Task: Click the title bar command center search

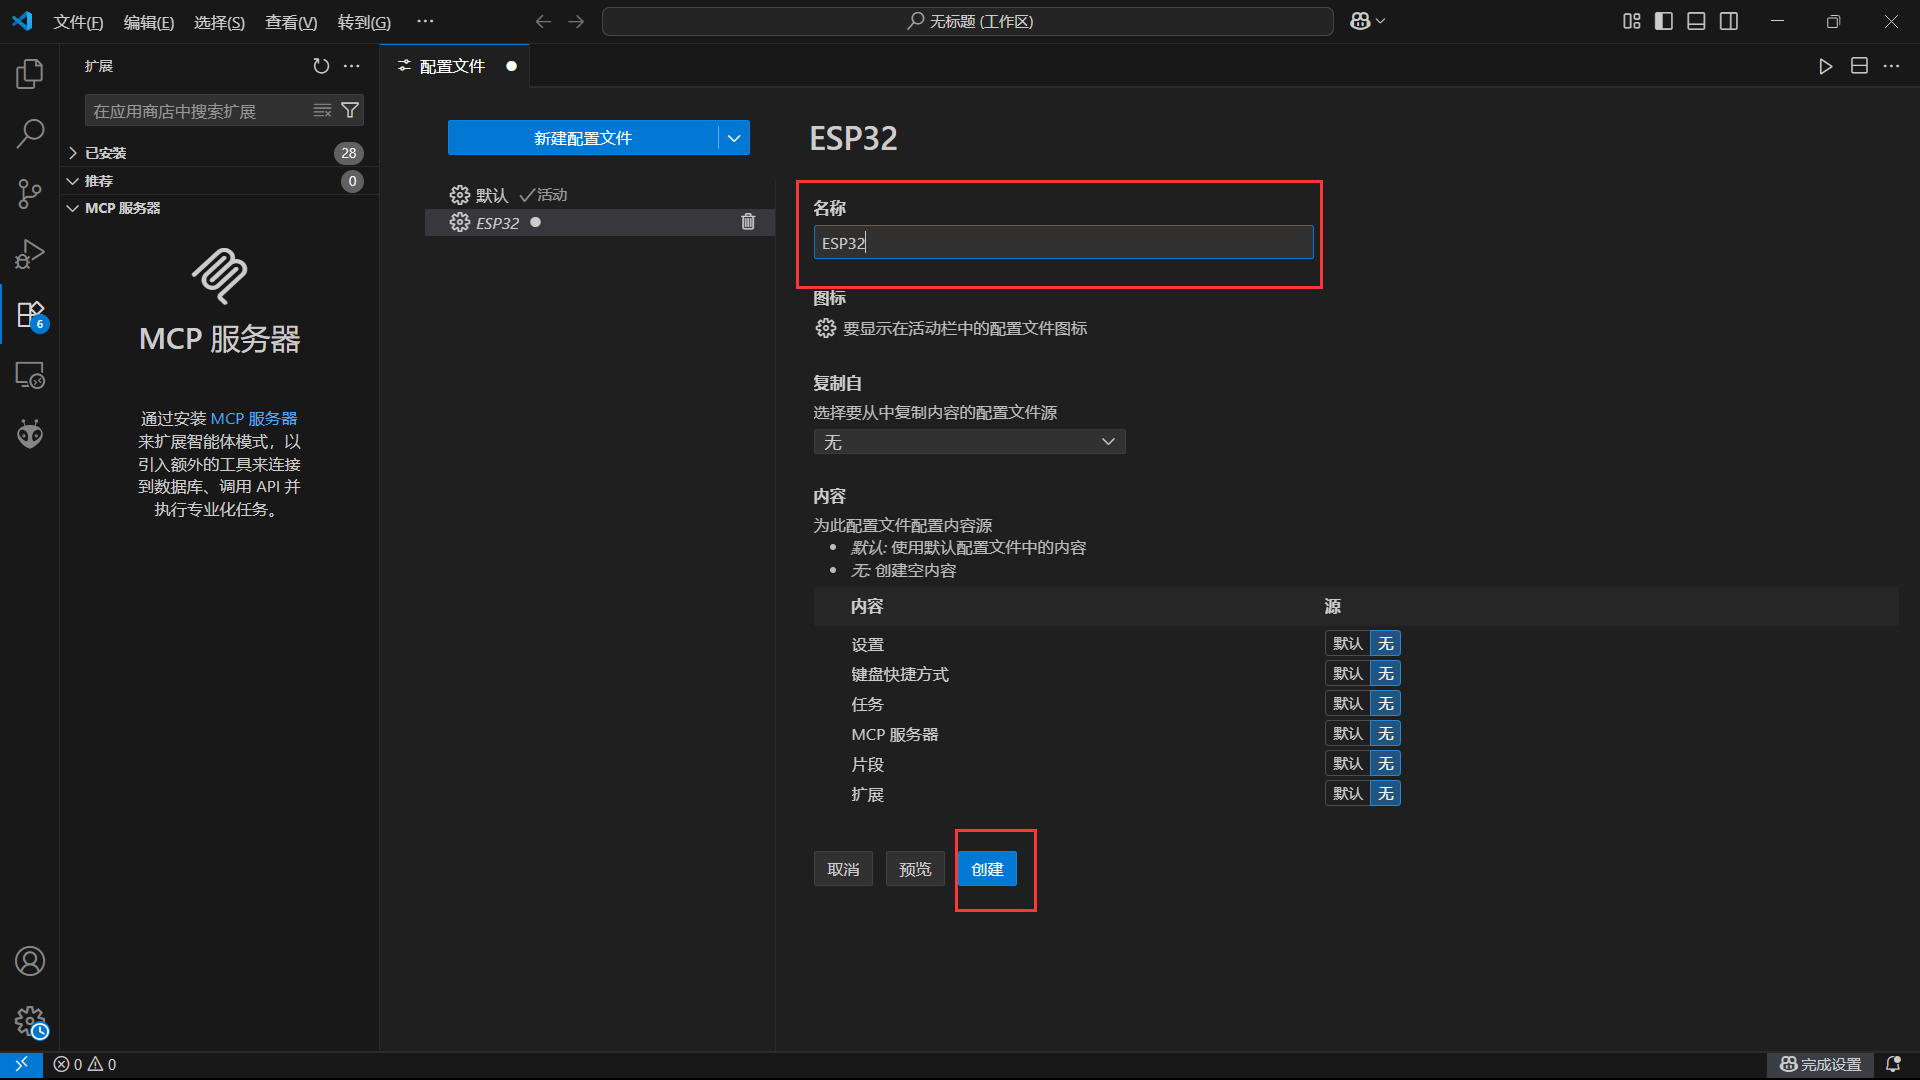Action: 967,21
